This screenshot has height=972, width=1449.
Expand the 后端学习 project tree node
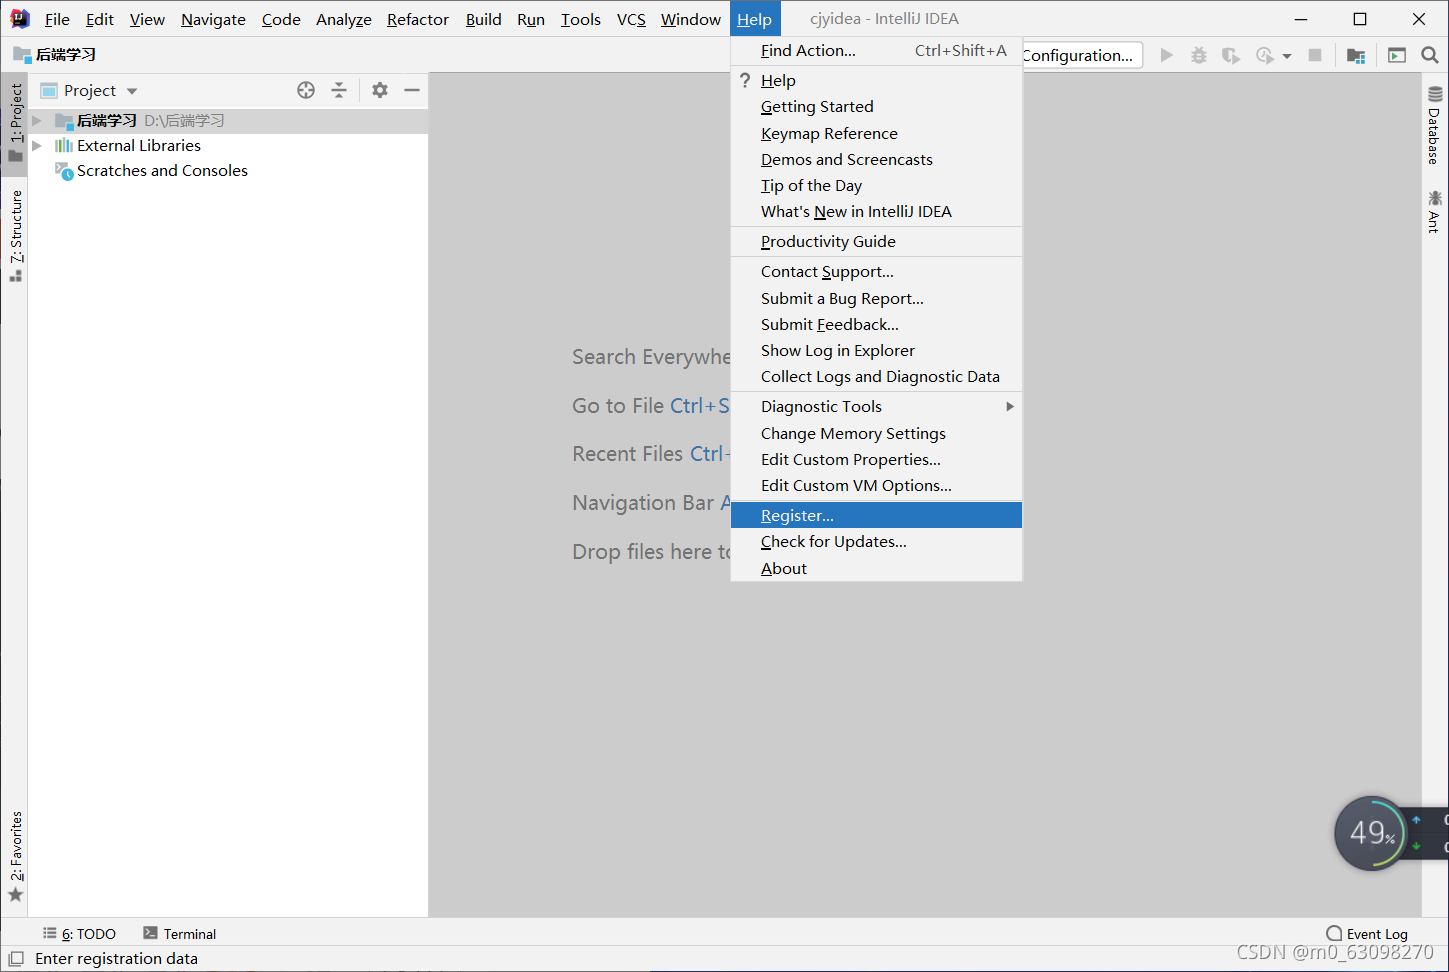tap(37, 120)
